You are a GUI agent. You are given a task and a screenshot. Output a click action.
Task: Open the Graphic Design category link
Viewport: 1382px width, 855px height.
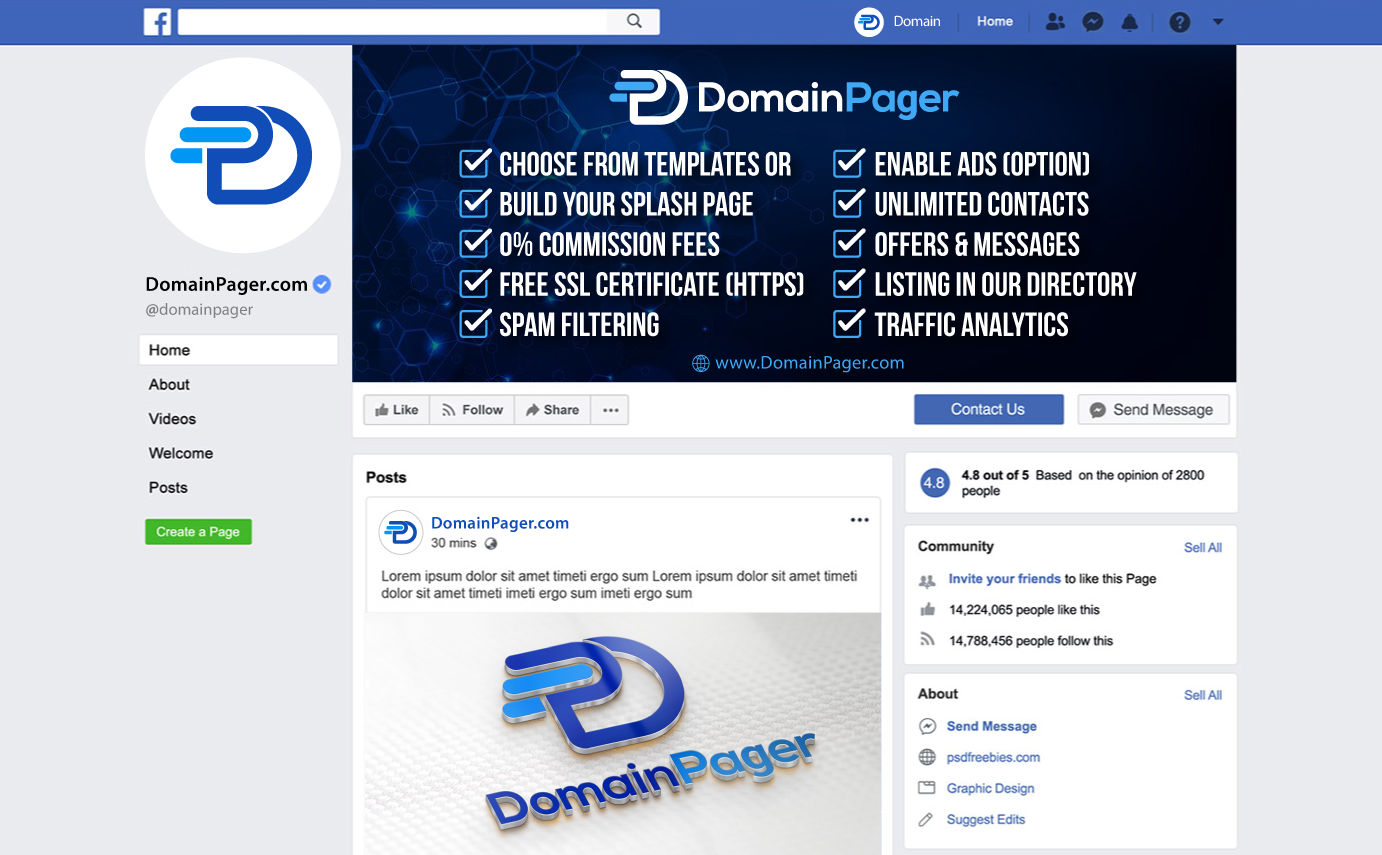(991, 789)
